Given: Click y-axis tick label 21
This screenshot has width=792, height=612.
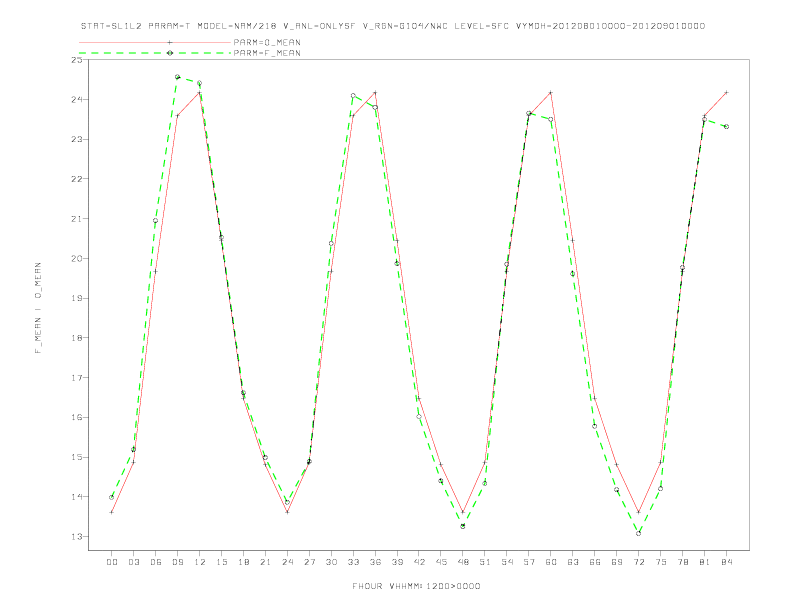Looking at the screenshot, I should pos(77,219).
